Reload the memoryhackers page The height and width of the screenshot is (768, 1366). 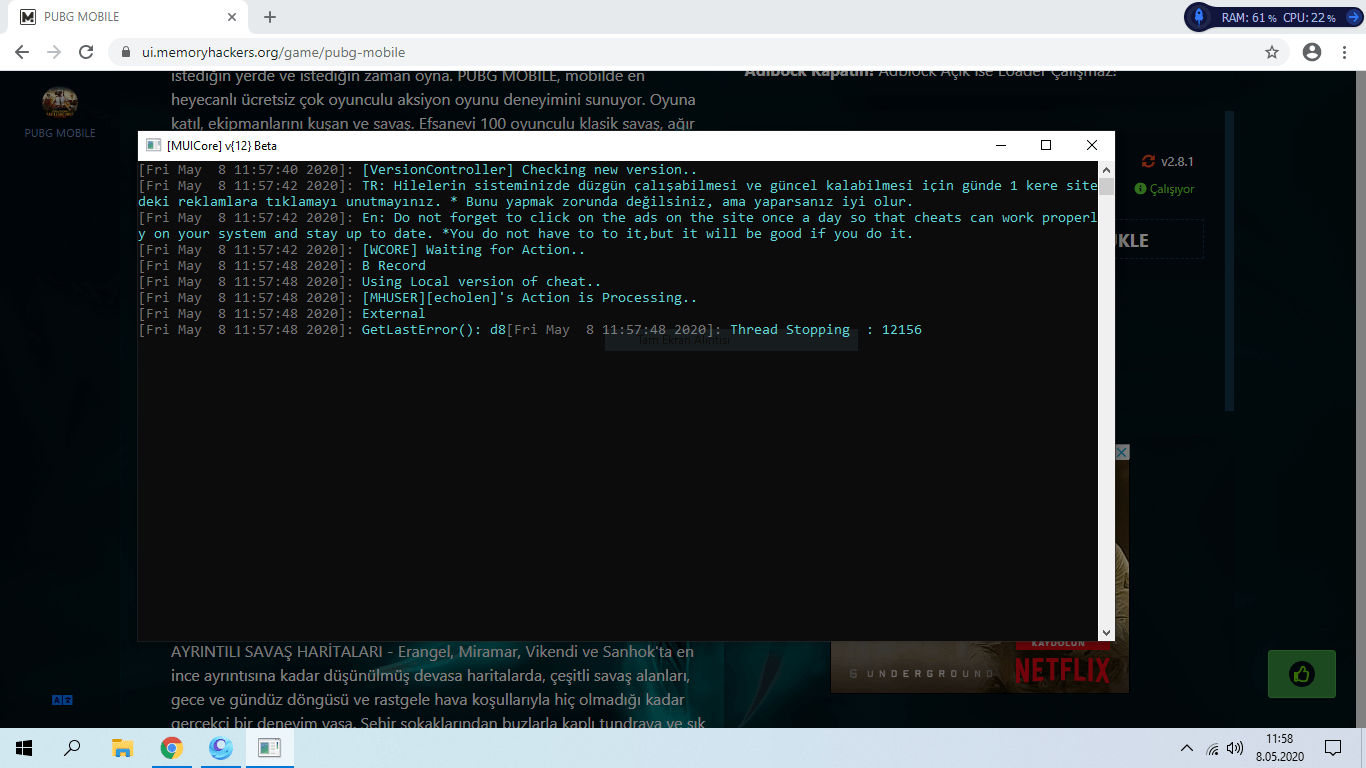(86, 52)
